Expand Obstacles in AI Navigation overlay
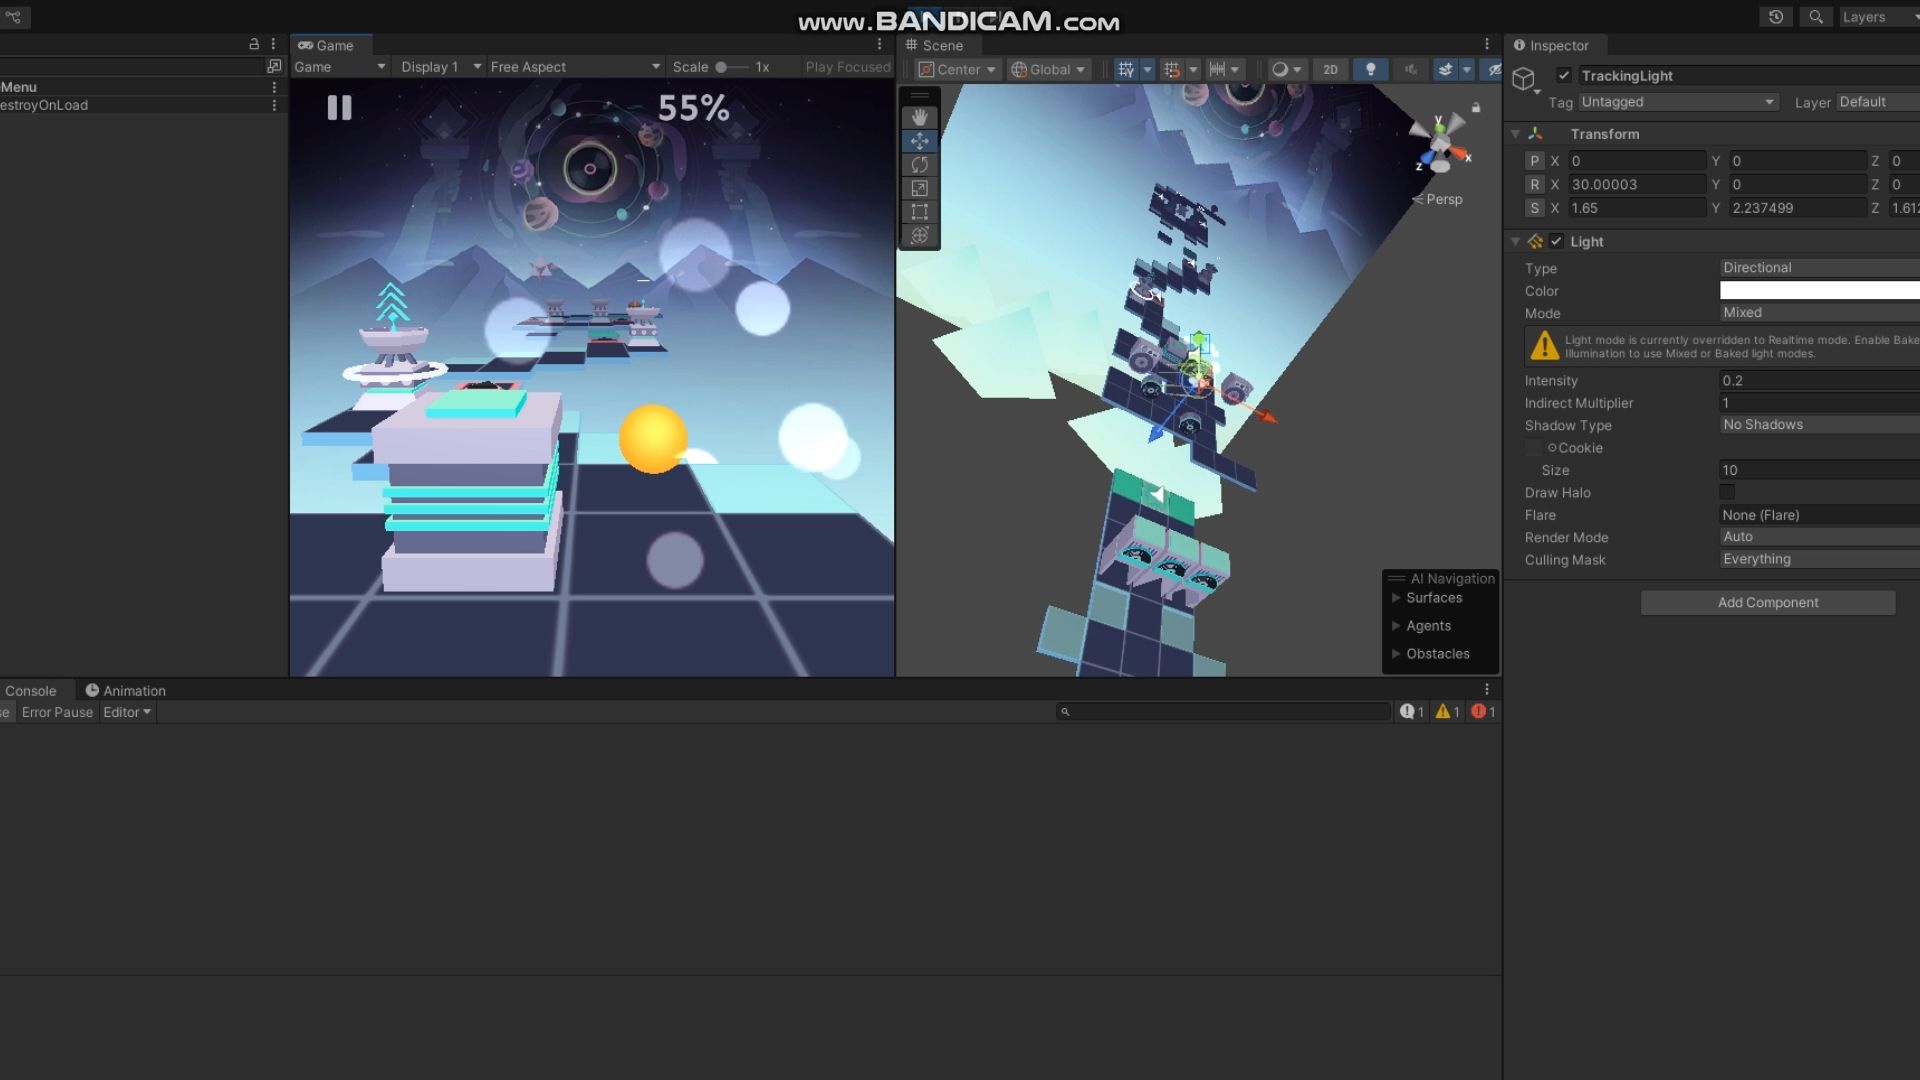 [1396, 654]
